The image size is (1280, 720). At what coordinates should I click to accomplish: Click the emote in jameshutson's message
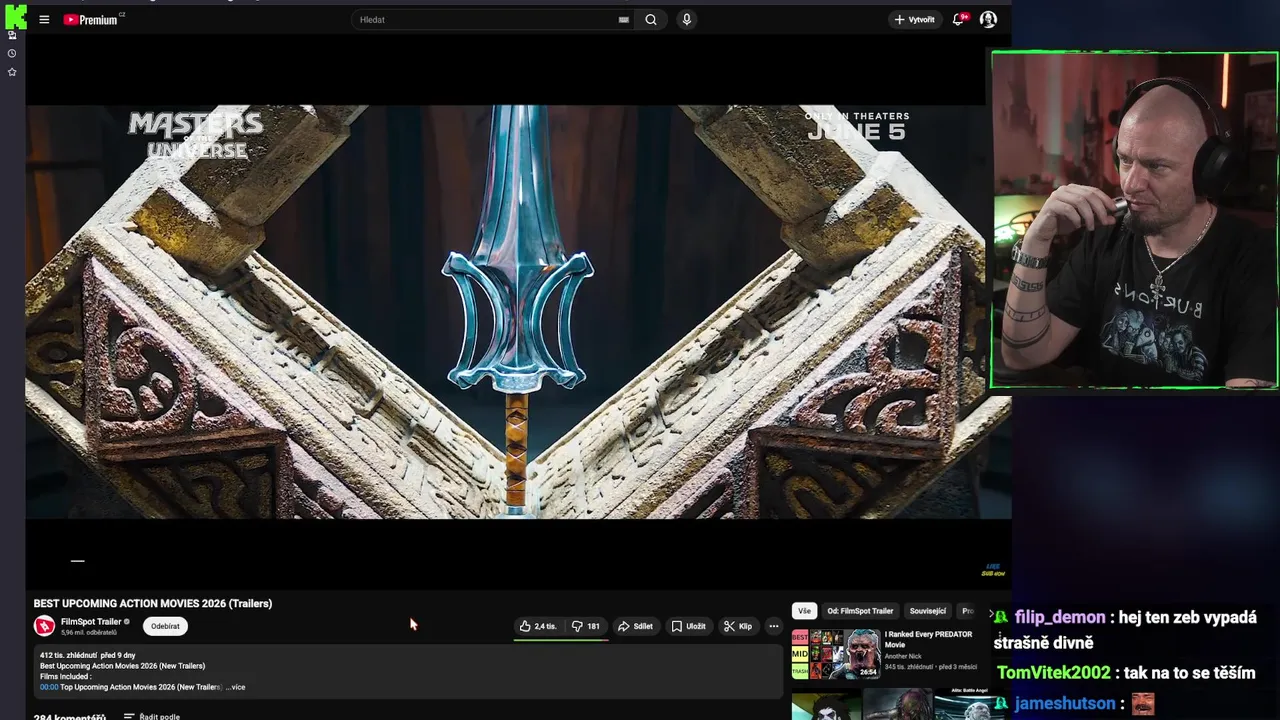pyautogui.click(x=1143, y=704)
